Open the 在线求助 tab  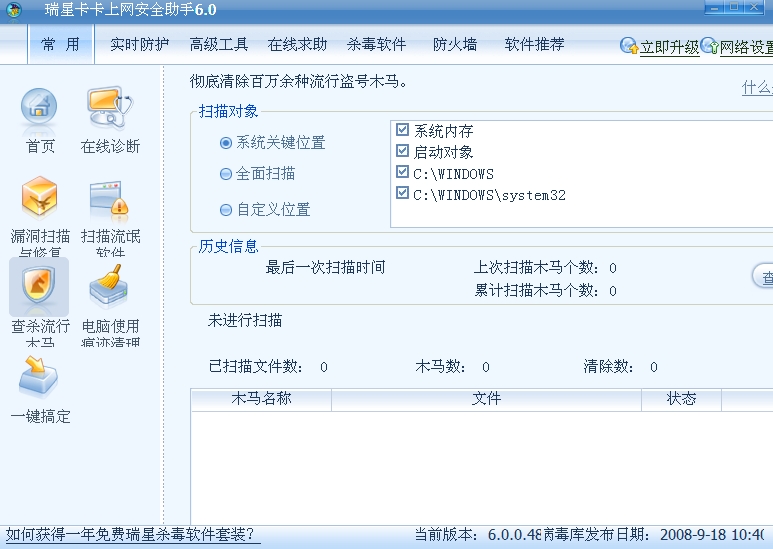point(297,44)
